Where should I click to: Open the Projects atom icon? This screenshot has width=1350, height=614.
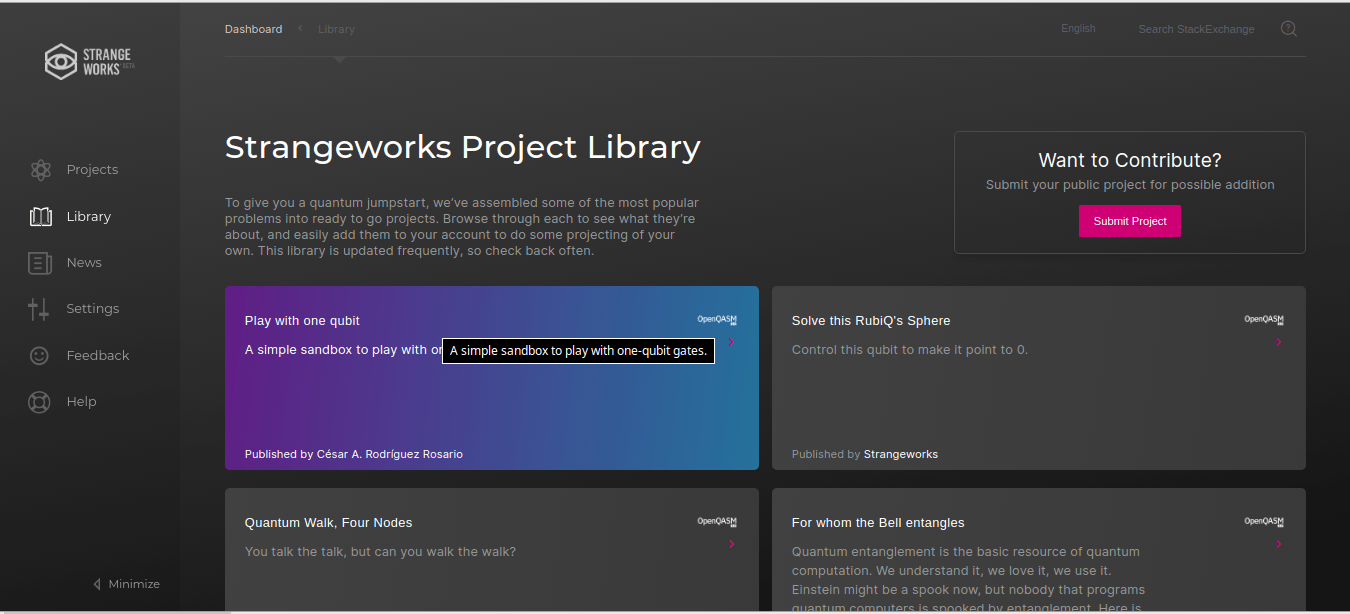click(40, 170)
